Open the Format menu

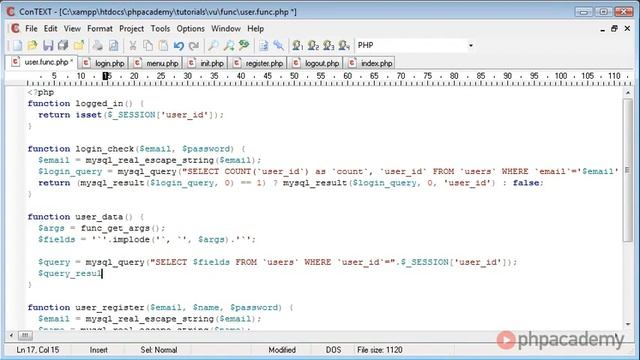click(100, 29)
